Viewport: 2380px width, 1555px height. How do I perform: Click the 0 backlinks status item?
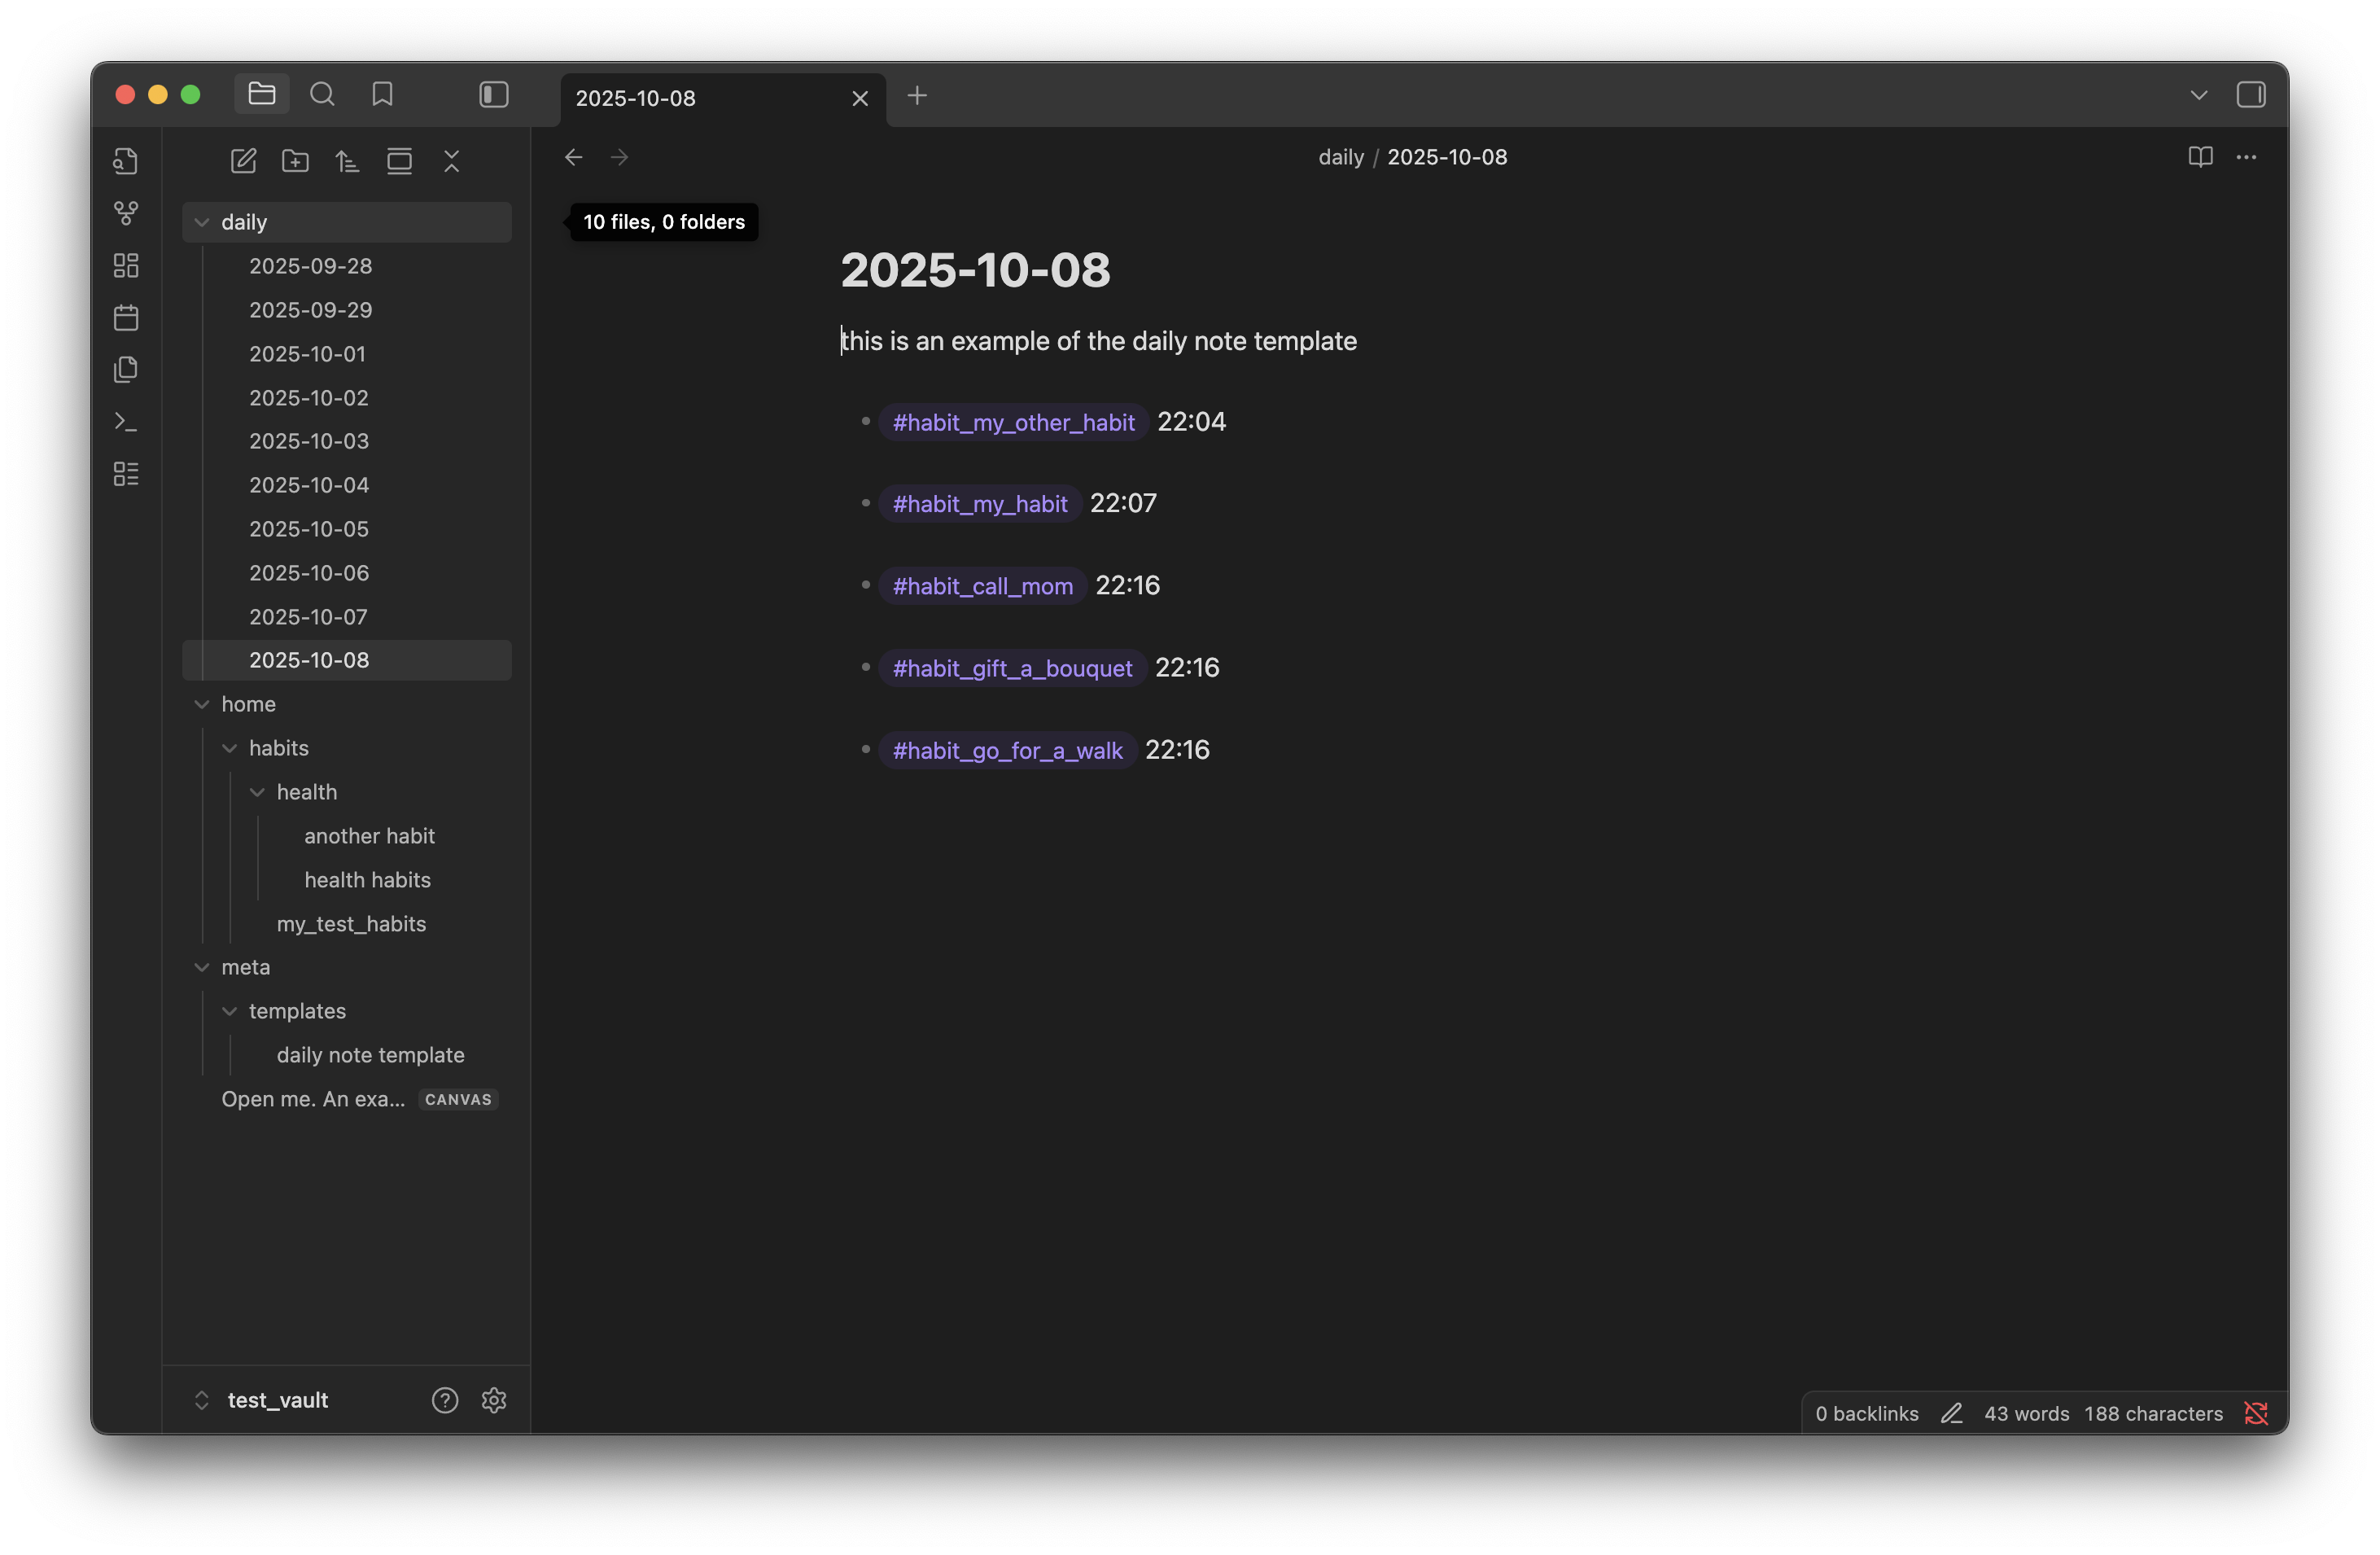tap(1866, 1413)
